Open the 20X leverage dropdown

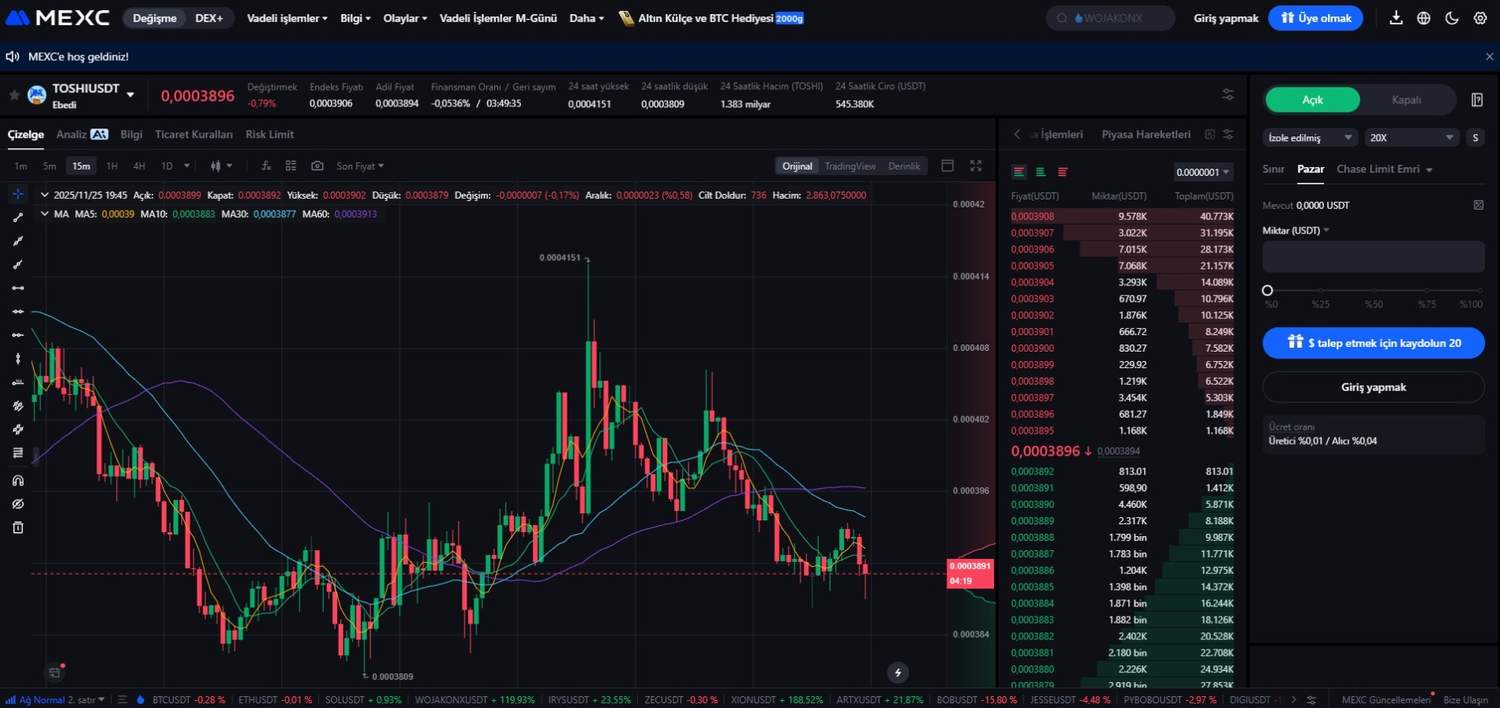[1412, 138]
